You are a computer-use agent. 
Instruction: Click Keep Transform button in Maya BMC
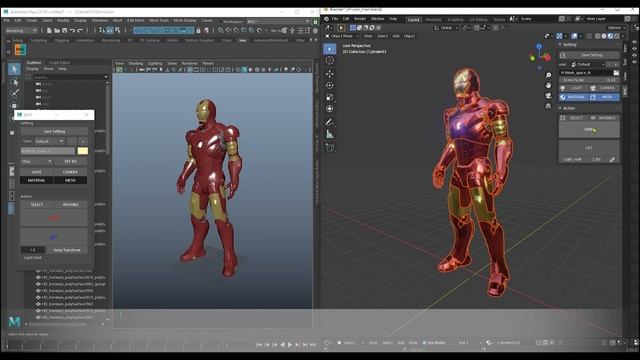tap(67, 250)
